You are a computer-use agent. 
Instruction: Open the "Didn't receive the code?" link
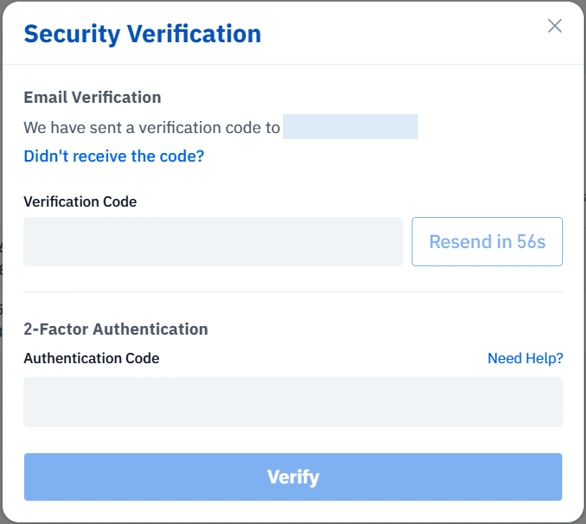coord(114,156)
